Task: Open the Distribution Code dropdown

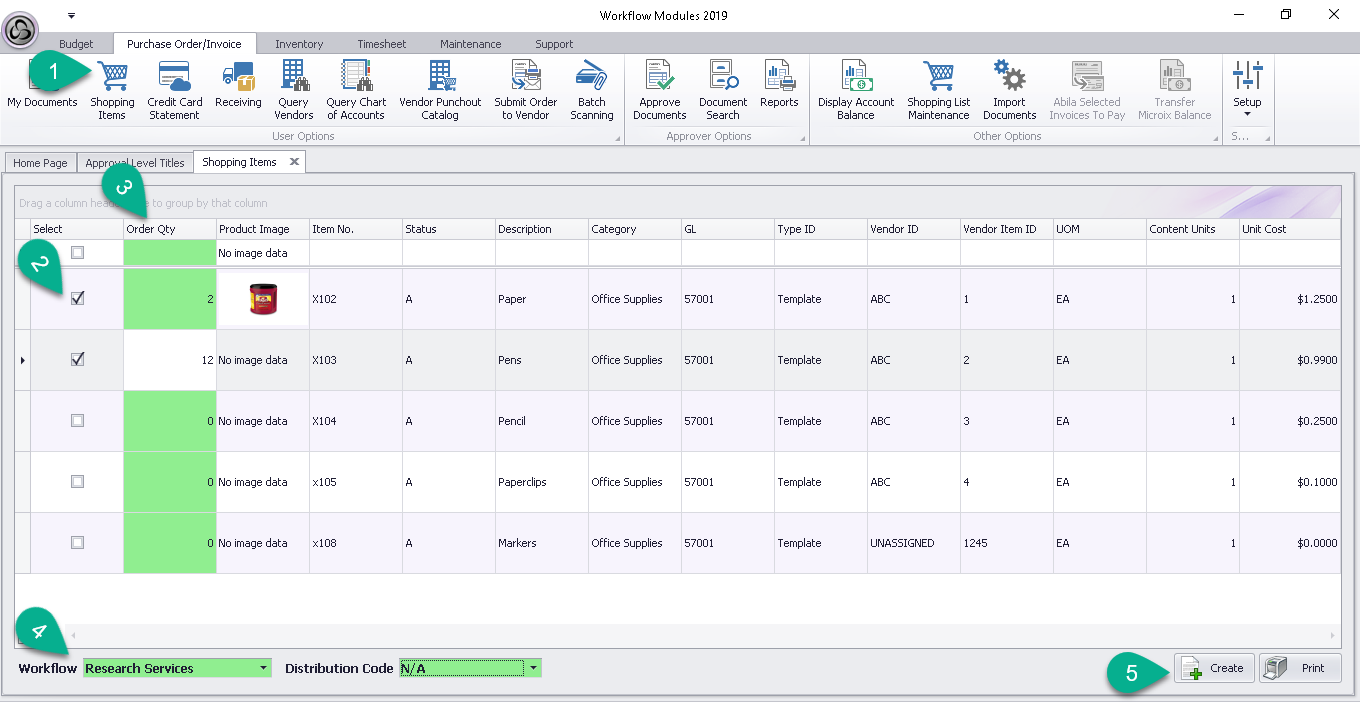Action: pos(534,668)
